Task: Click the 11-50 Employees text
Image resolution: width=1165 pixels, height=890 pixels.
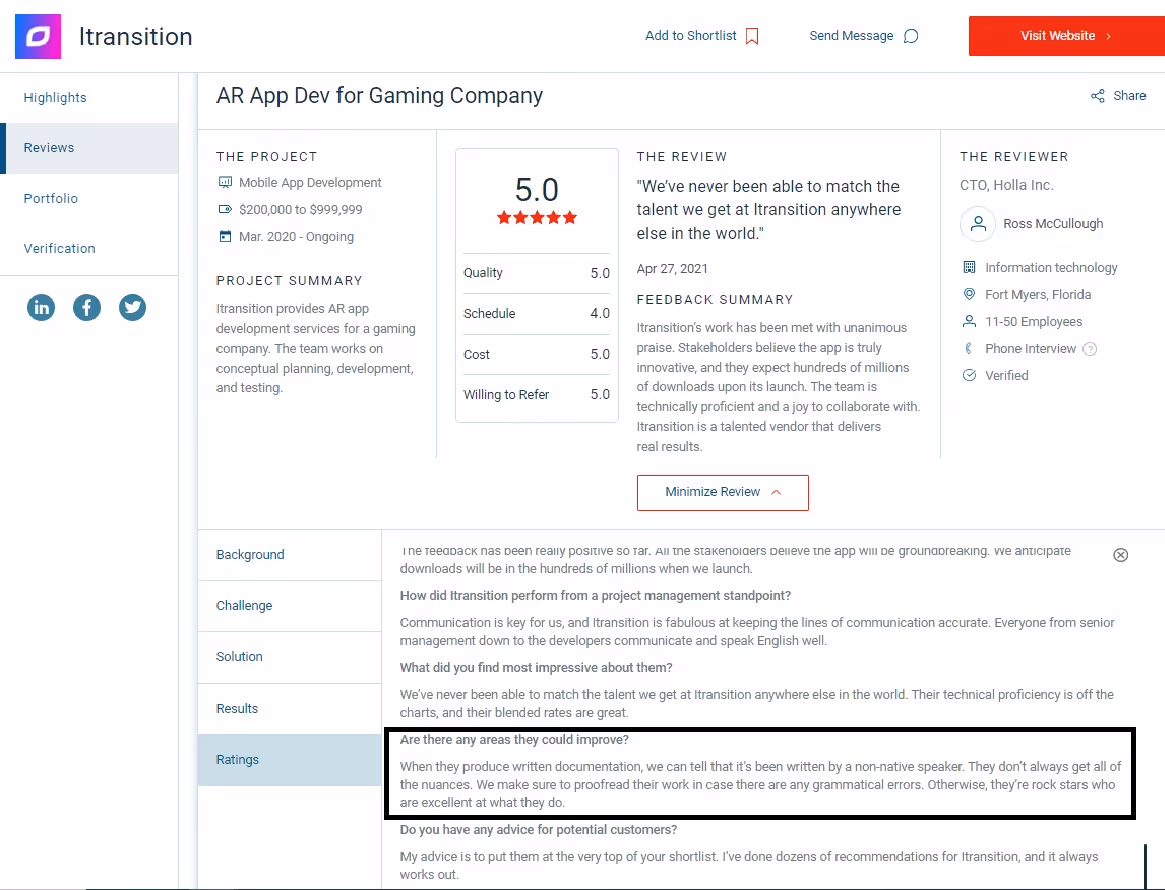Action: tap(1033, 322)
